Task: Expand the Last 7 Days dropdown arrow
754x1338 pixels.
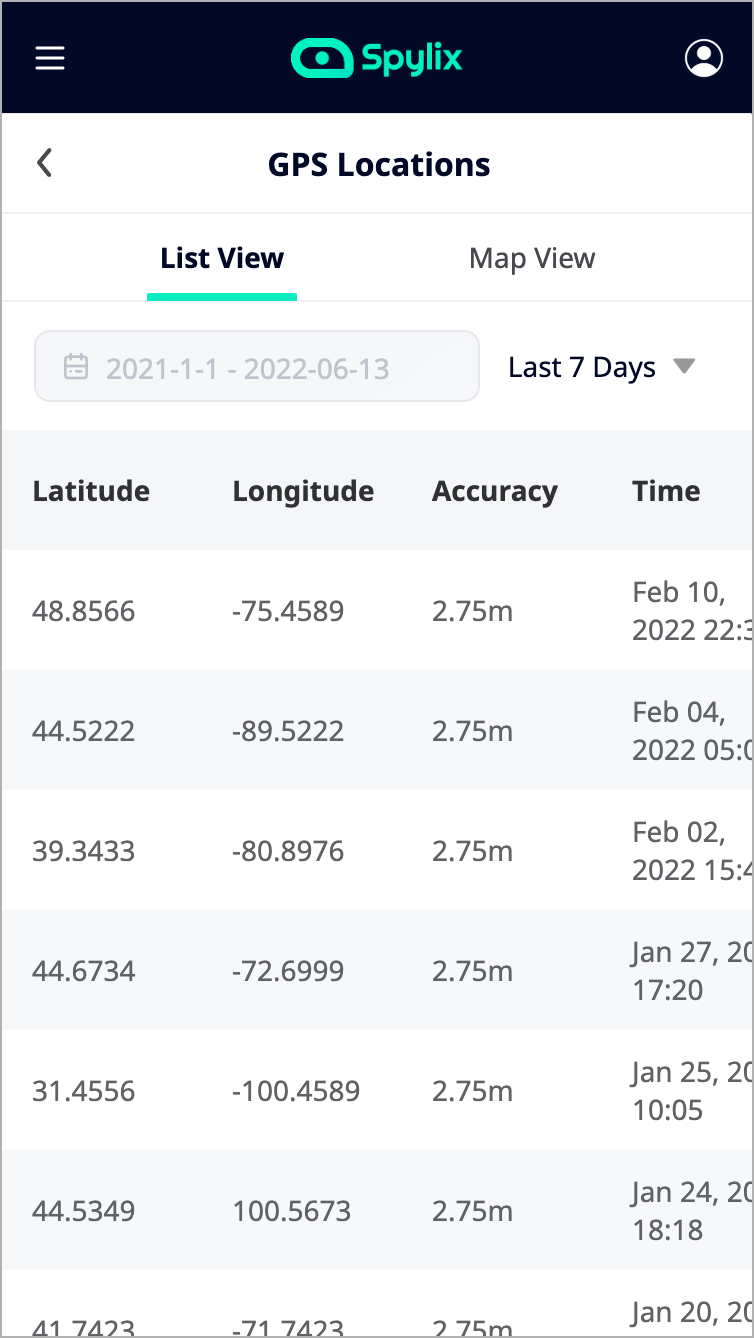Action: tap(684, 366)
